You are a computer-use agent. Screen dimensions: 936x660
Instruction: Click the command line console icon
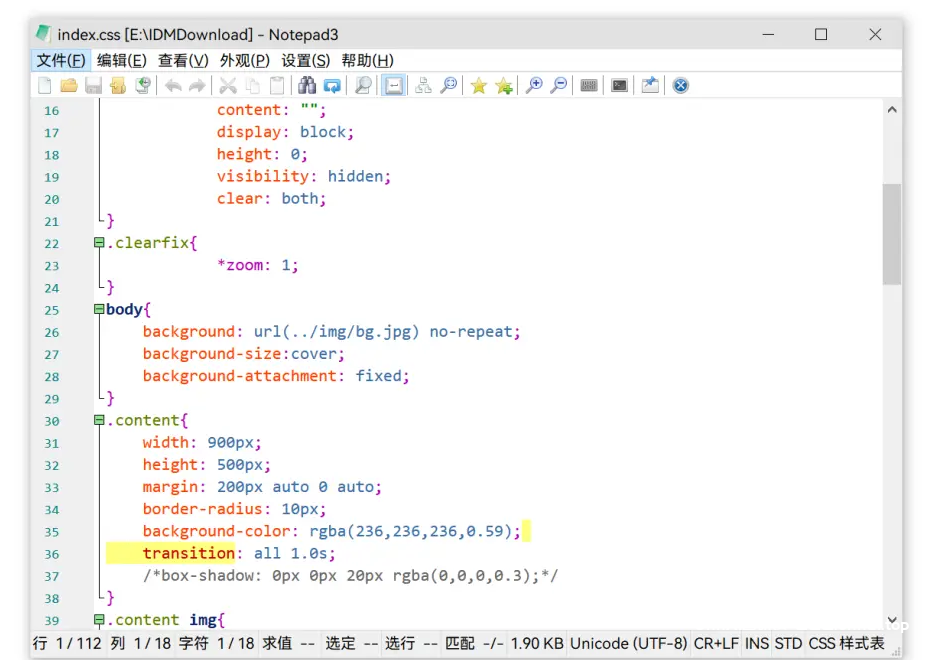[620, 86]
